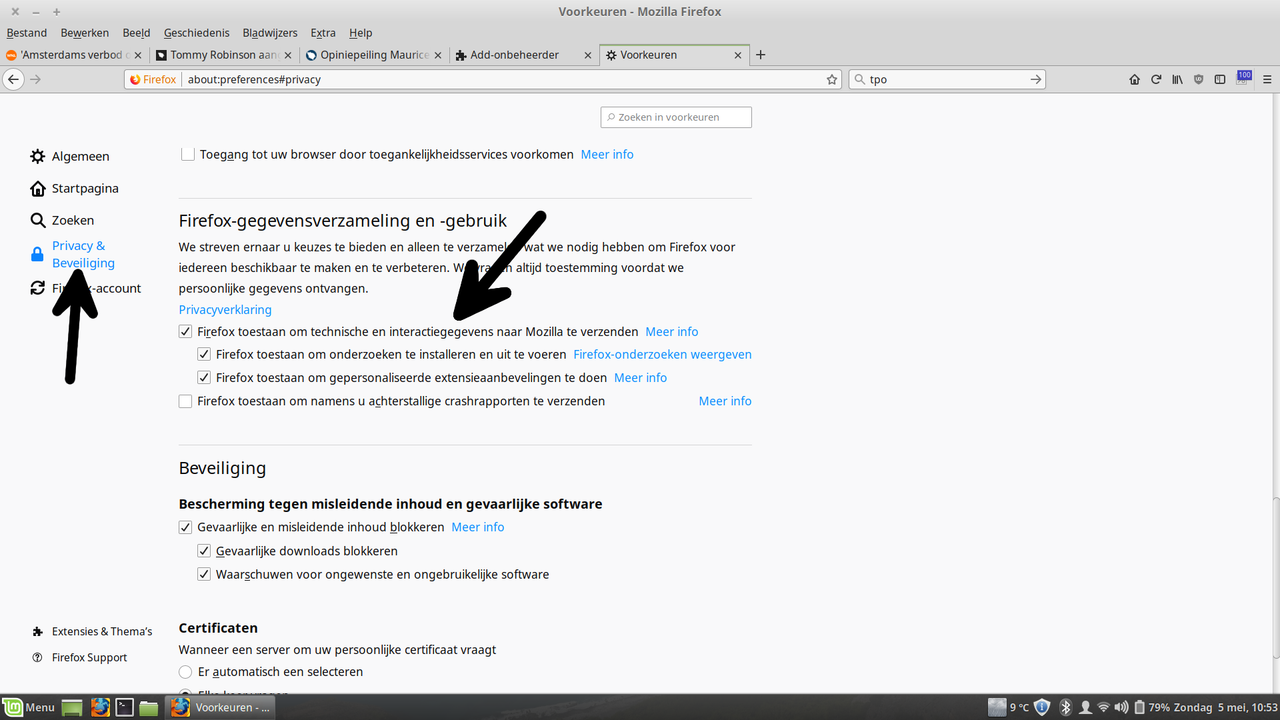Open Linux Mint Menu button
The image size is (1280, 720).
click(x=29, y=707)
